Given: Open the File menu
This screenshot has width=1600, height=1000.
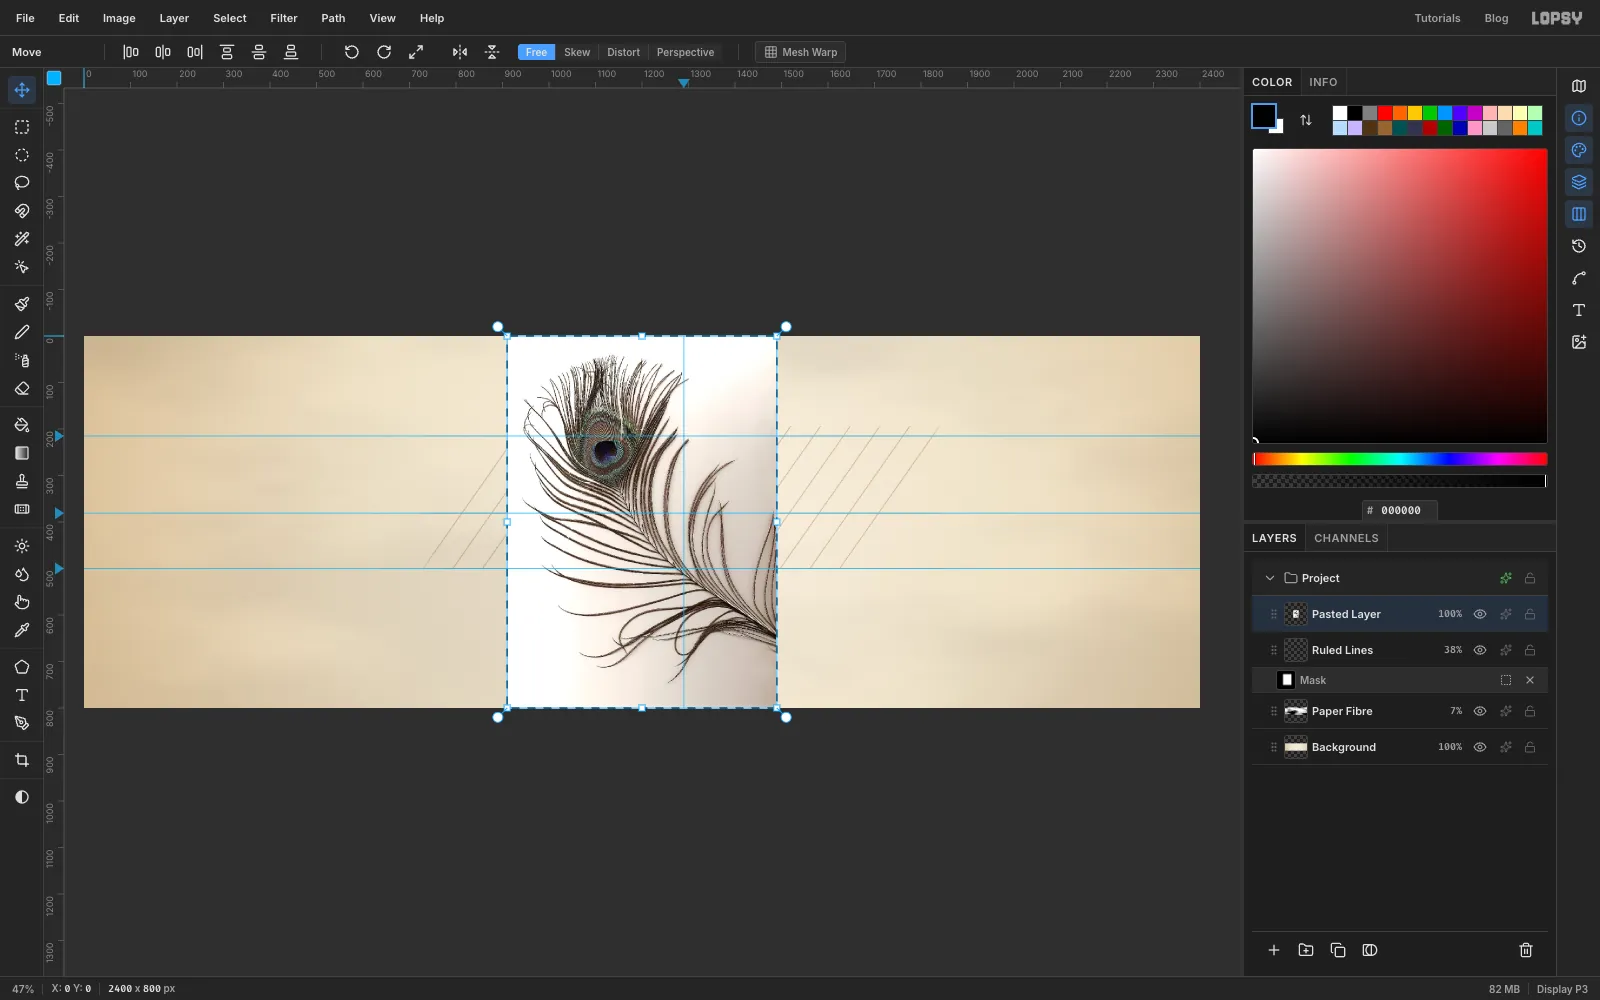Looking at the screenshot, I should (25, 18).
